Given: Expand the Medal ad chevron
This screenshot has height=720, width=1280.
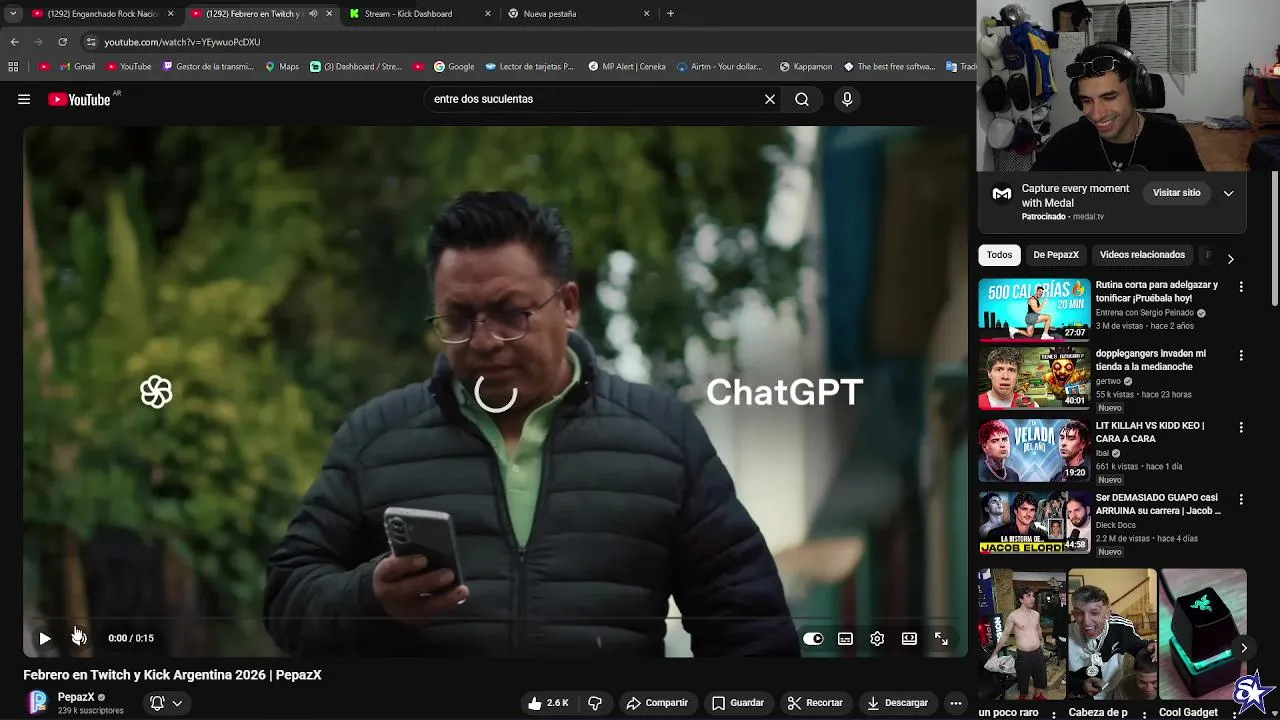Looking at the screenshot, I should tap(1229, 193).
